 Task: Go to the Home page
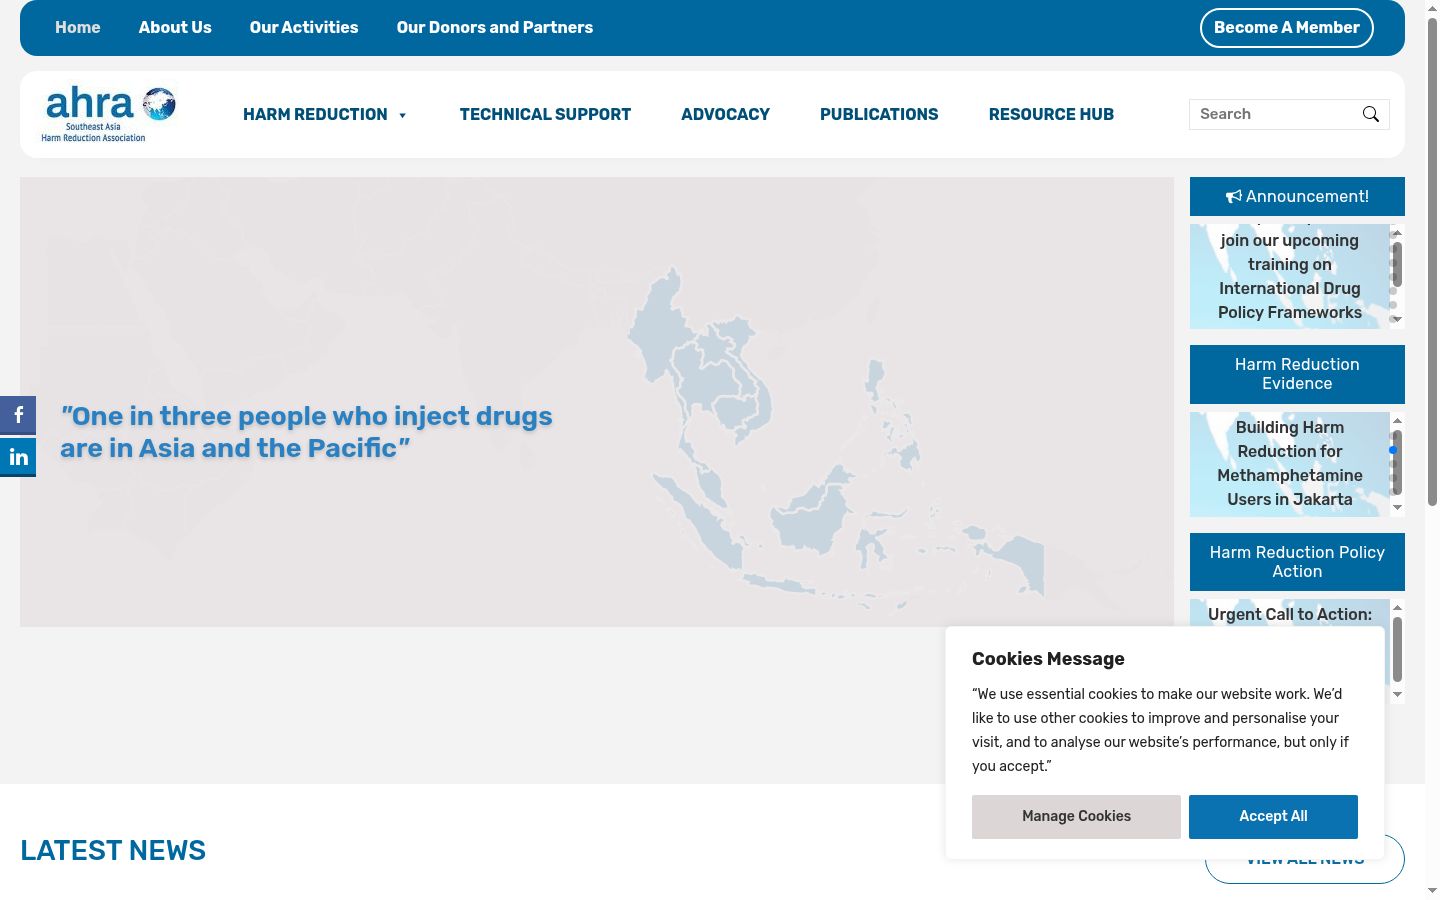78,28
